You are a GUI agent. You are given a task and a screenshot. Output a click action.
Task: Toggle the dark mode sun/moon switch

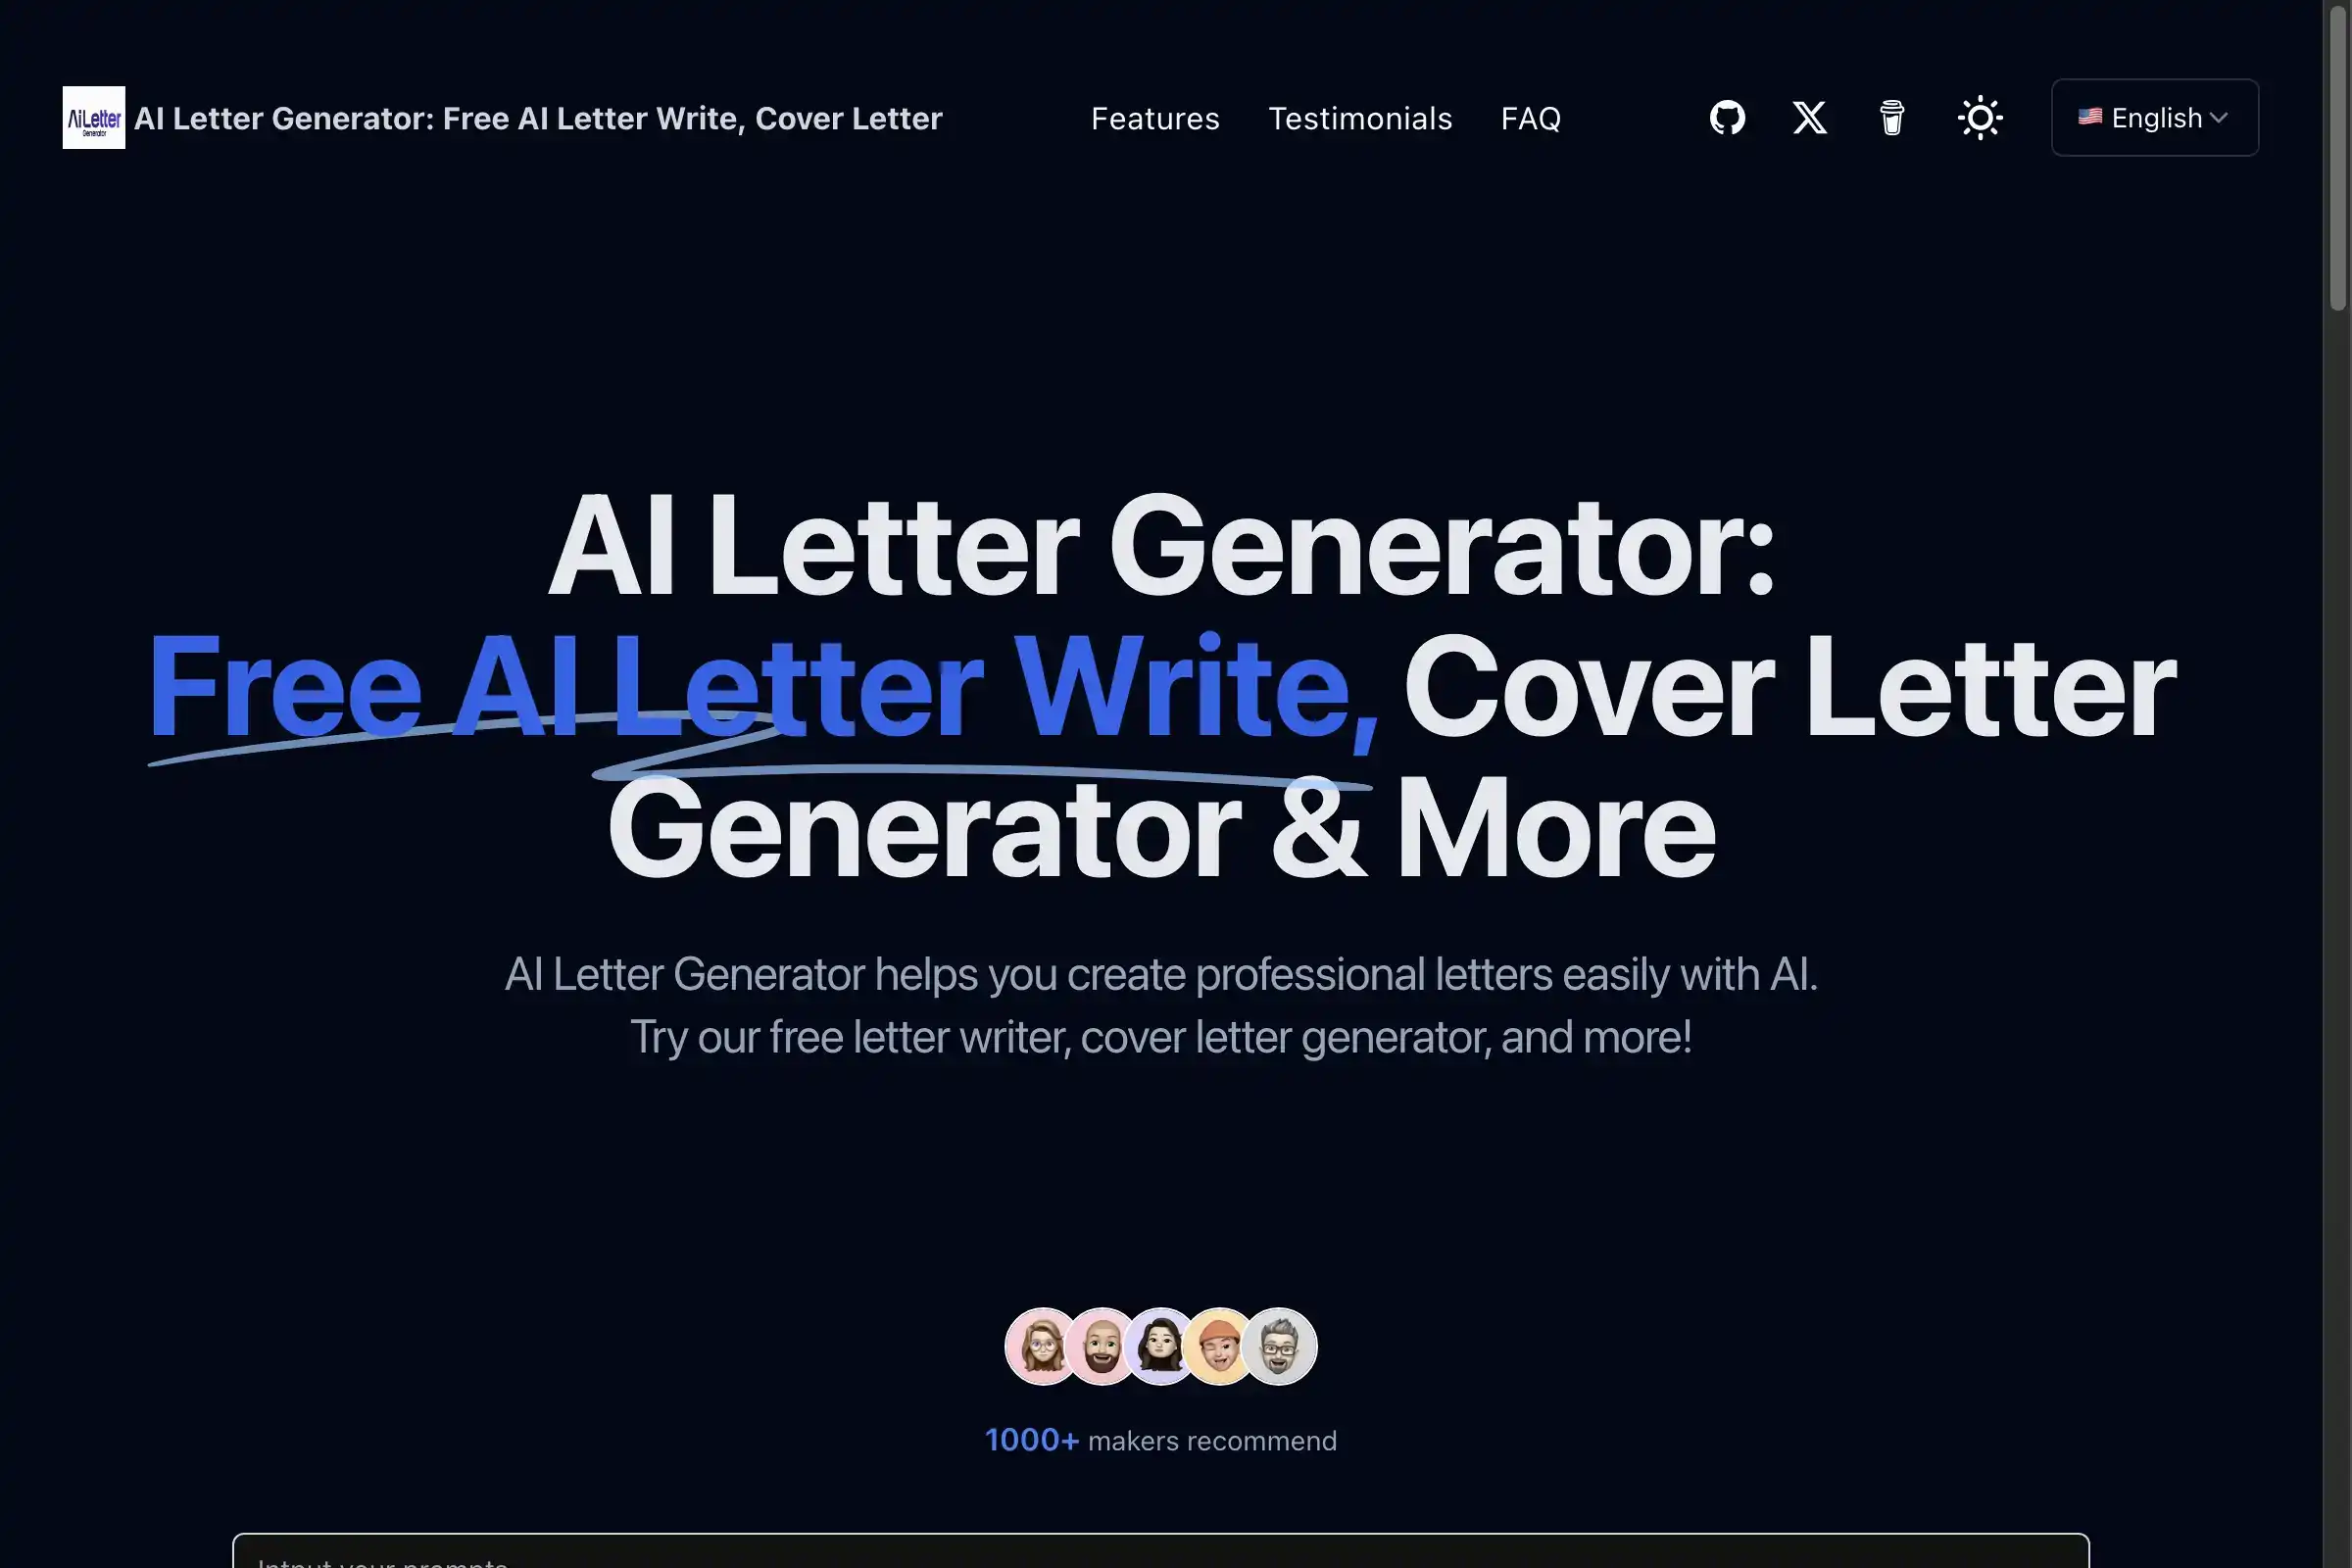pyautogui.click(x=1980, y=116)
